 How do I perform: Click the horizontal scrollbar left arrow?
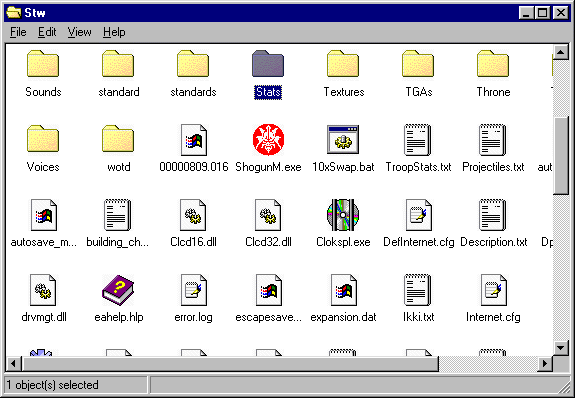tap(14, 364)
